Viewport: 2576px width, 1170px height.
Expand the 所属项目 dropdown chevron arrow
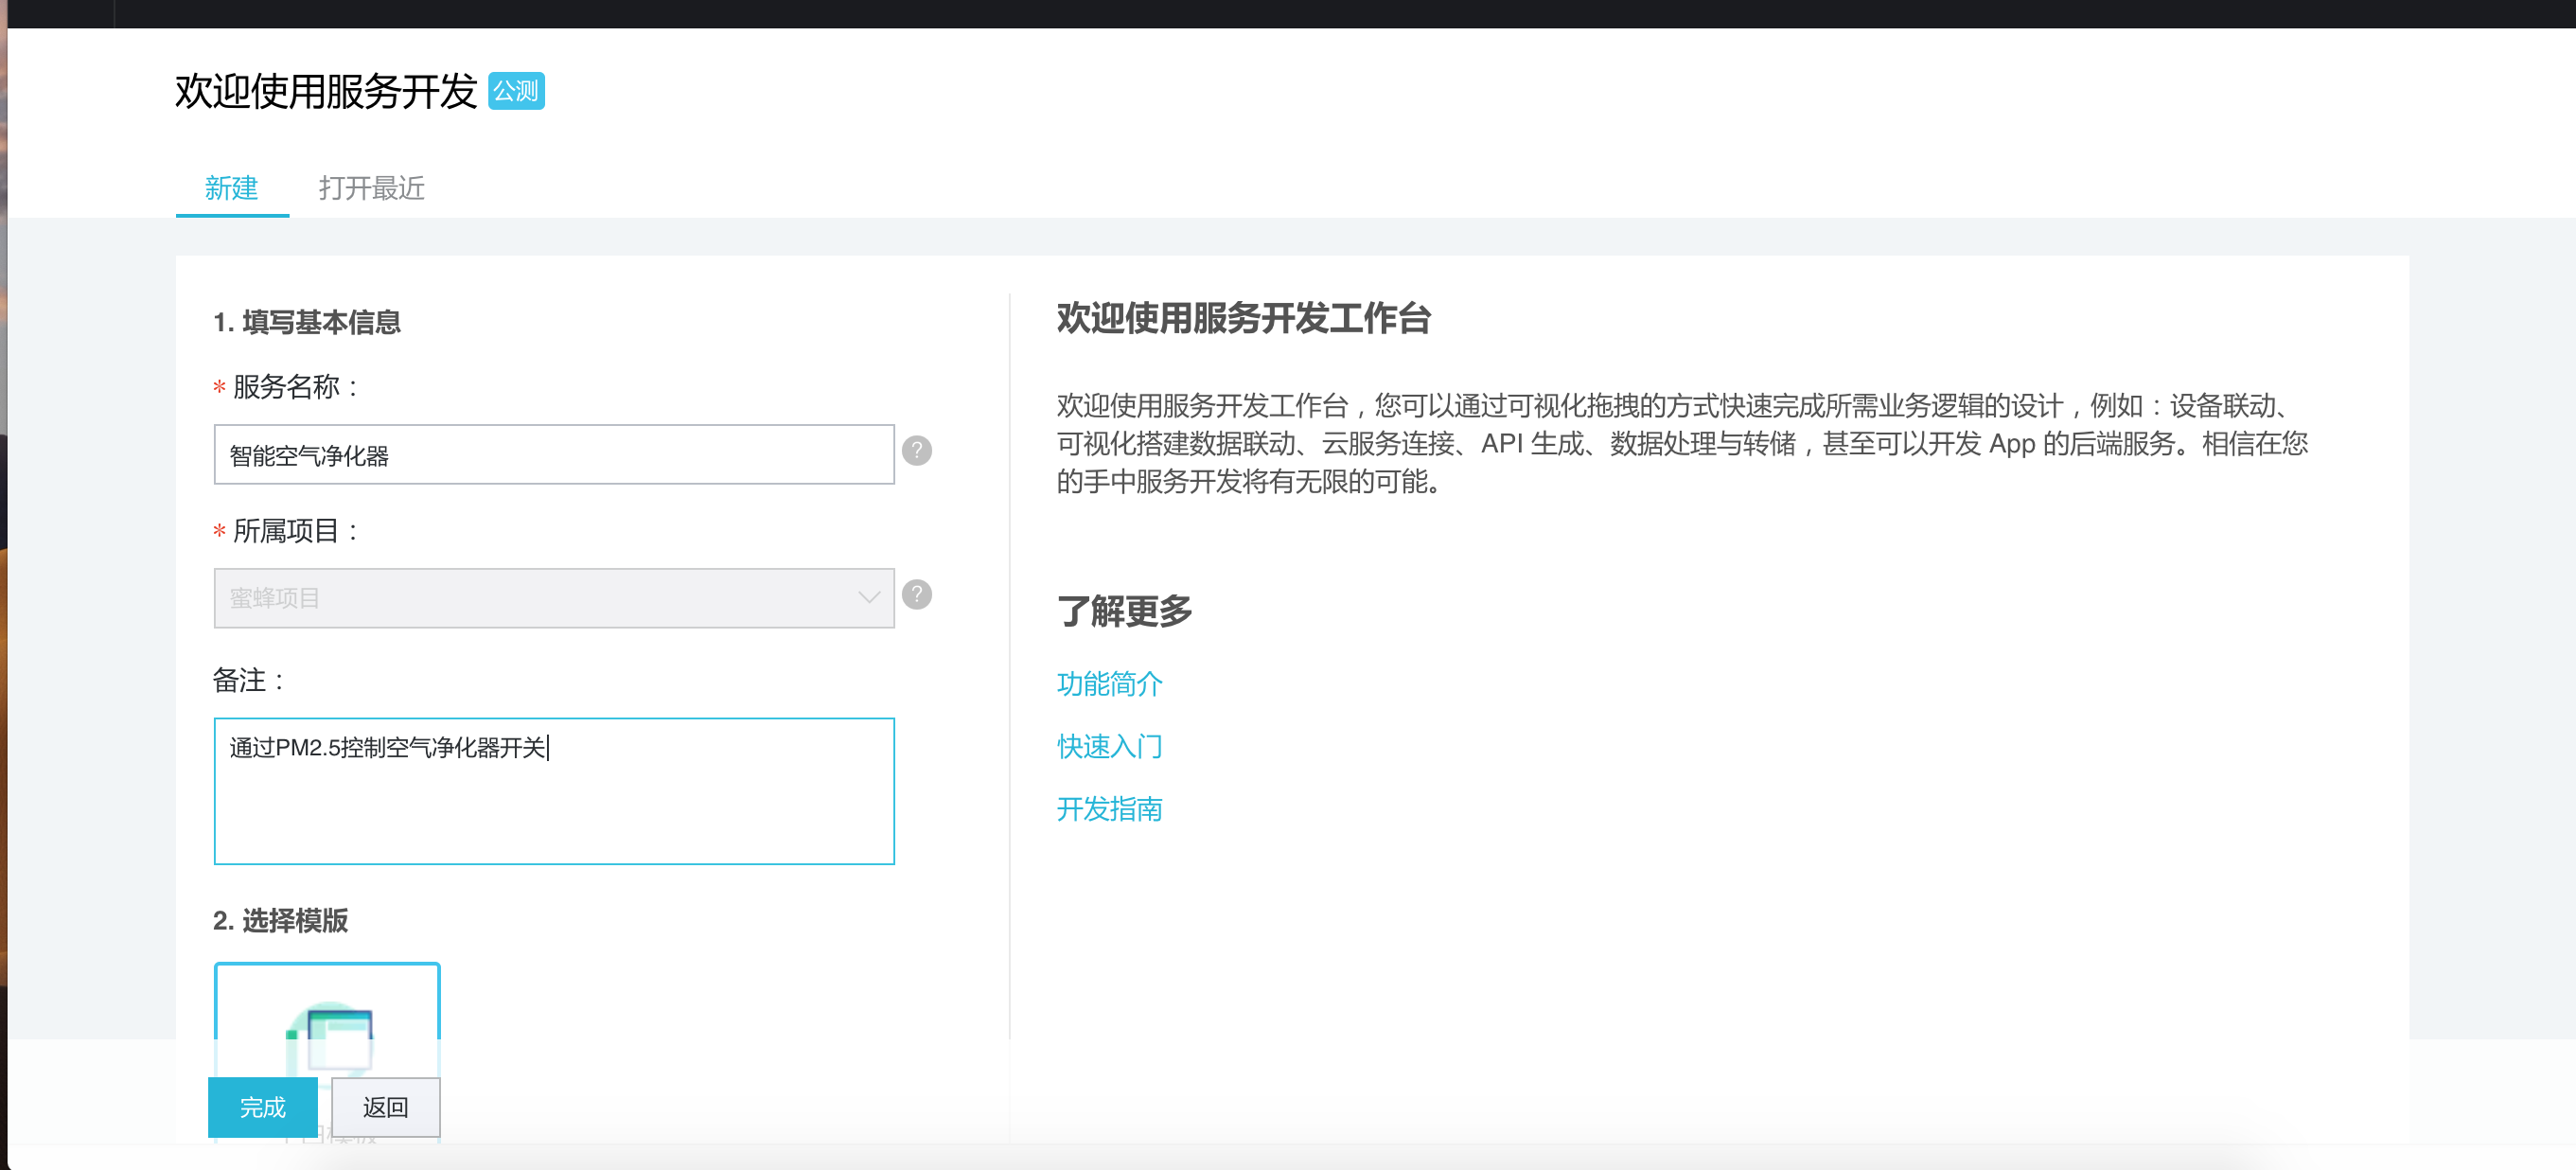click(868, 598)
